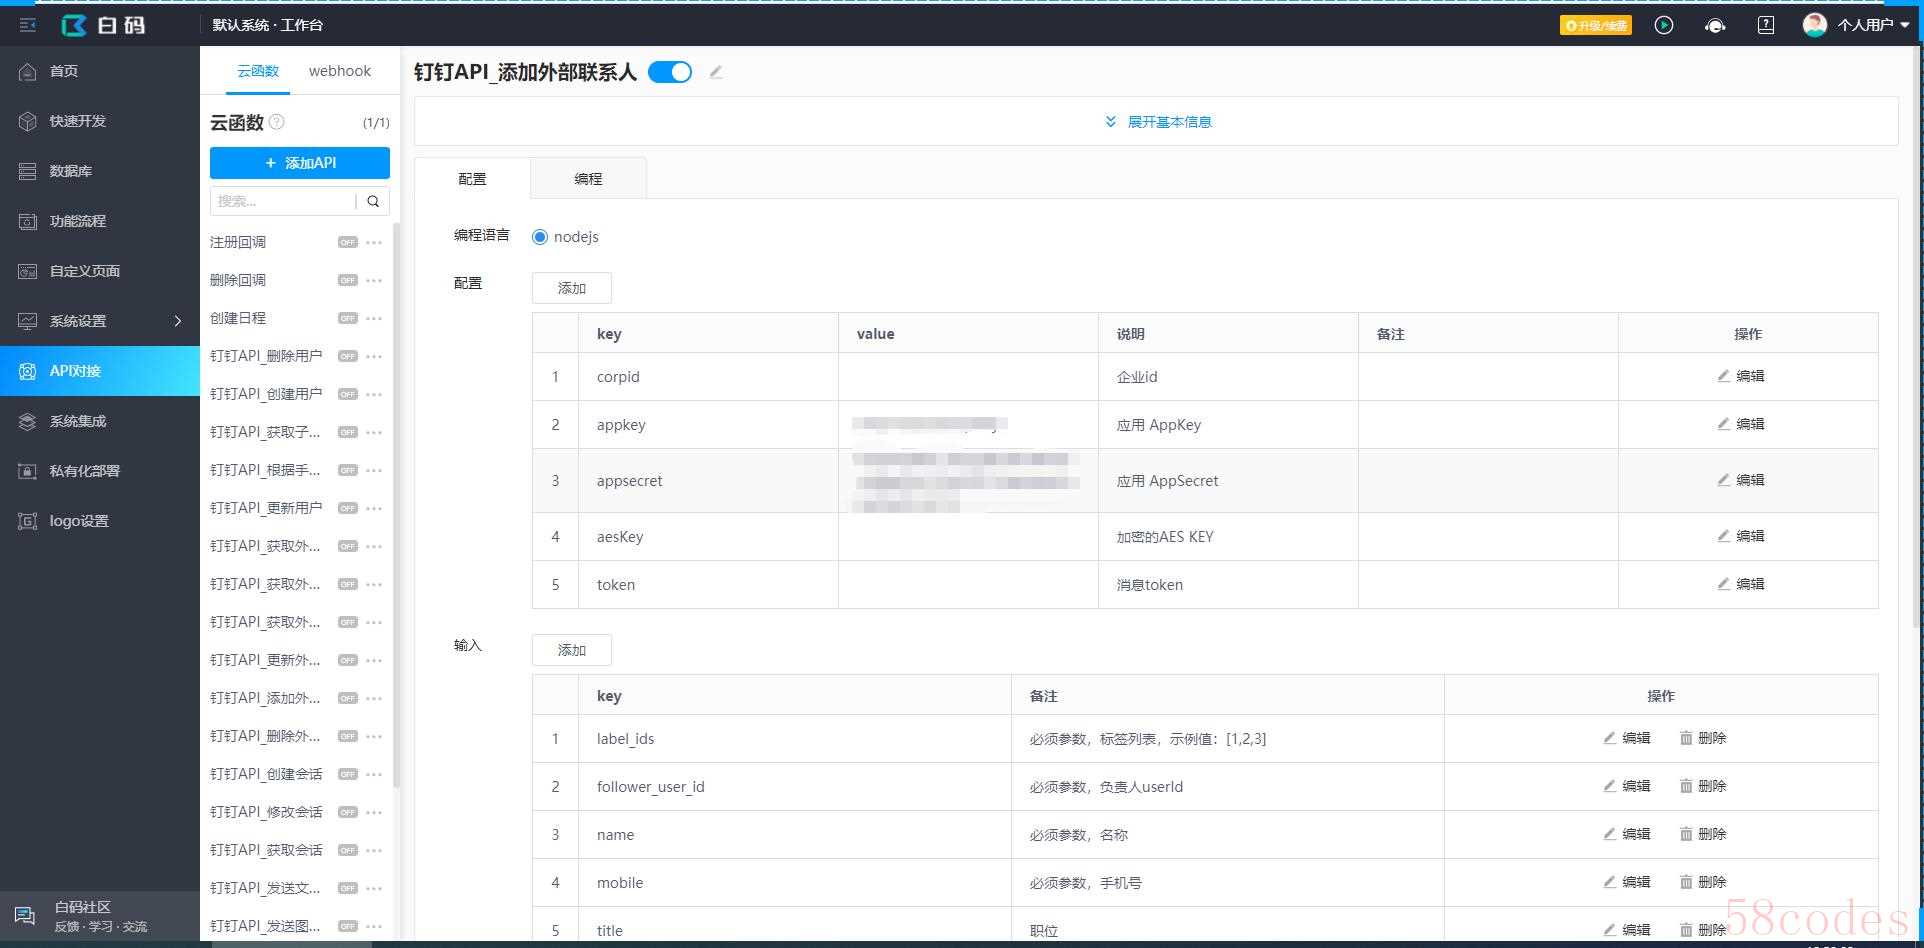This screenshot has height=948, width=1924.
Task: Edit the appsecret config row
Action: 1741,480
